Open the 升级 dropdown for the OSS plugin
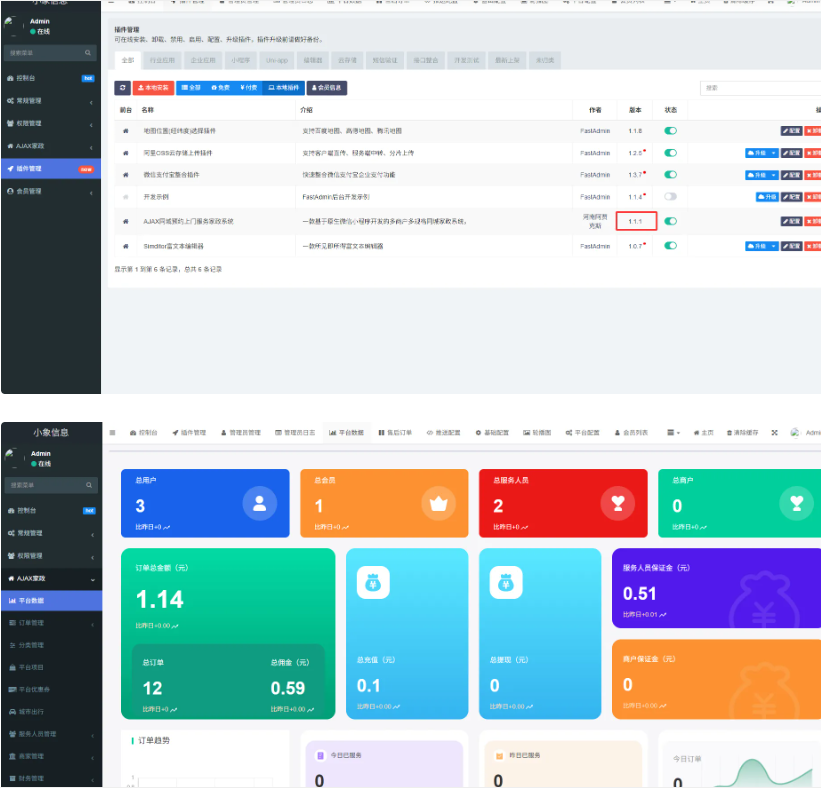The width and height of the screenshot is (821, 791). (773, 153)
